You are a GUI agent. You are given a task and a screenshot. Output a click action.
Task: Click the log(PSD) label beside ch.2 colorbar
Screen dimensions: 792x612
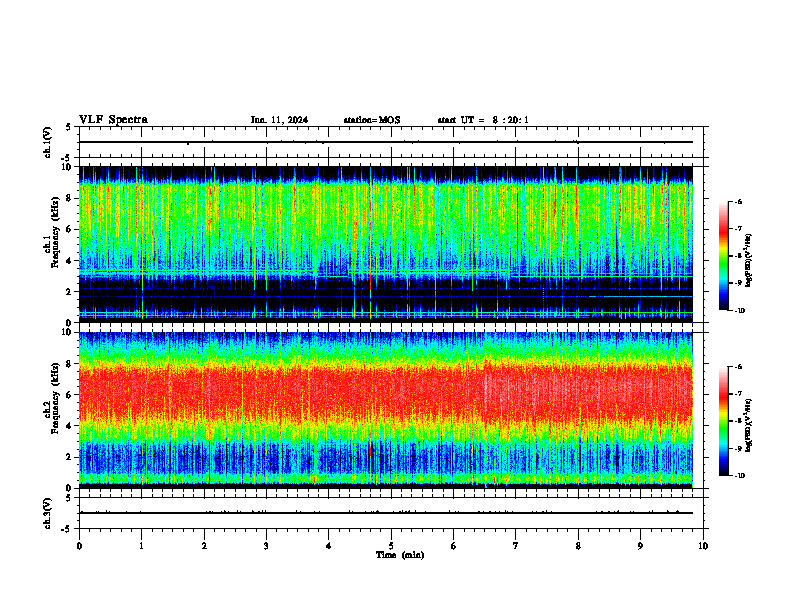(750, 426)
